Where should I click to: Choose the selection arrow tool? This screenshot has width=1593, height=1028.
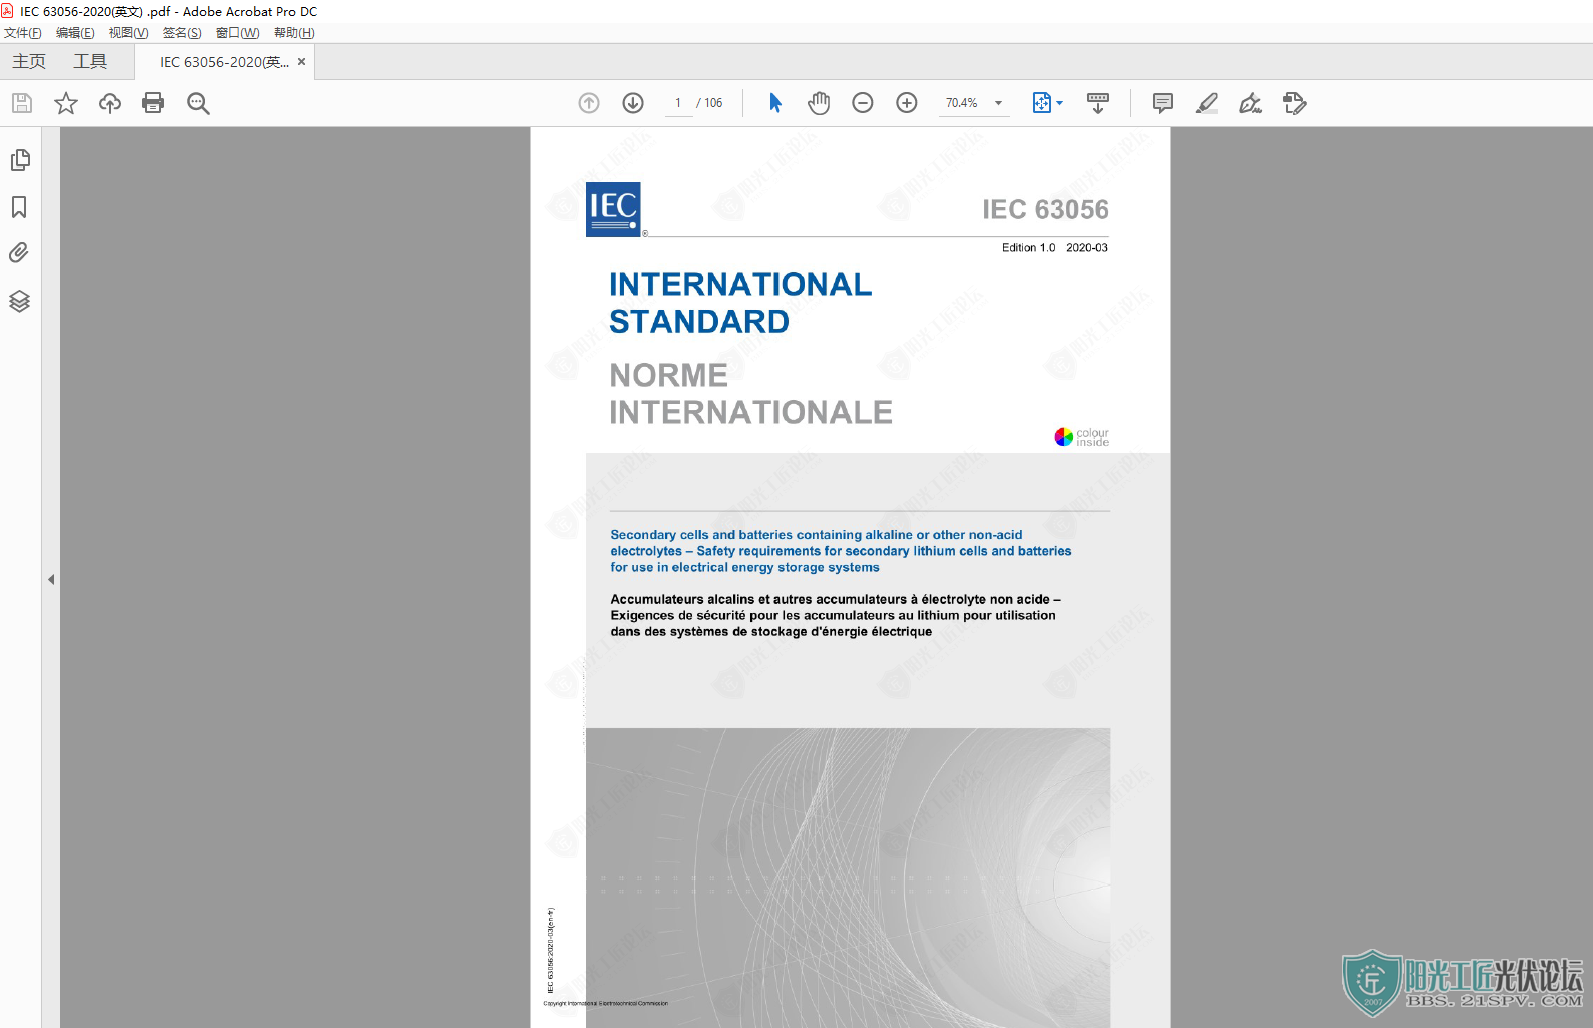tap(775, 103)
